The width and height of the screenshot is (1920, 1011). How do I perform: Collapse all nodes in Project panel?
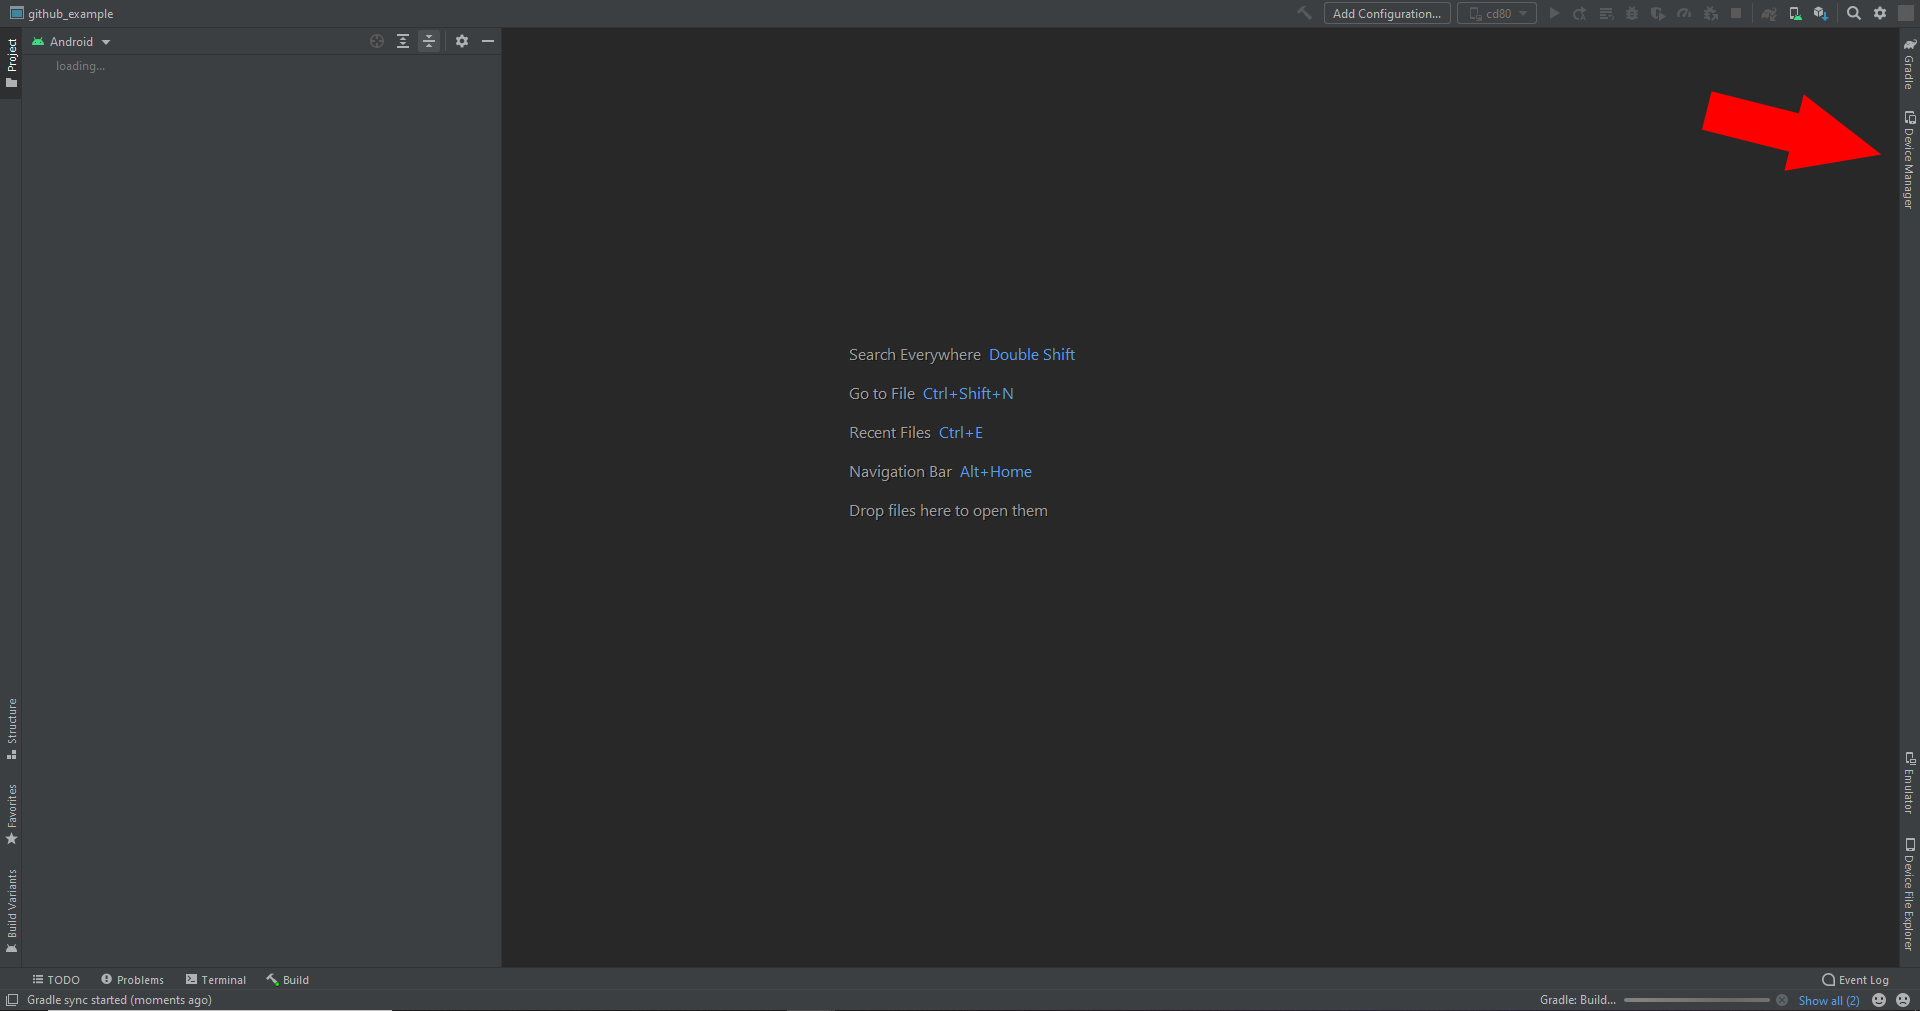click(x=428, y=41)
